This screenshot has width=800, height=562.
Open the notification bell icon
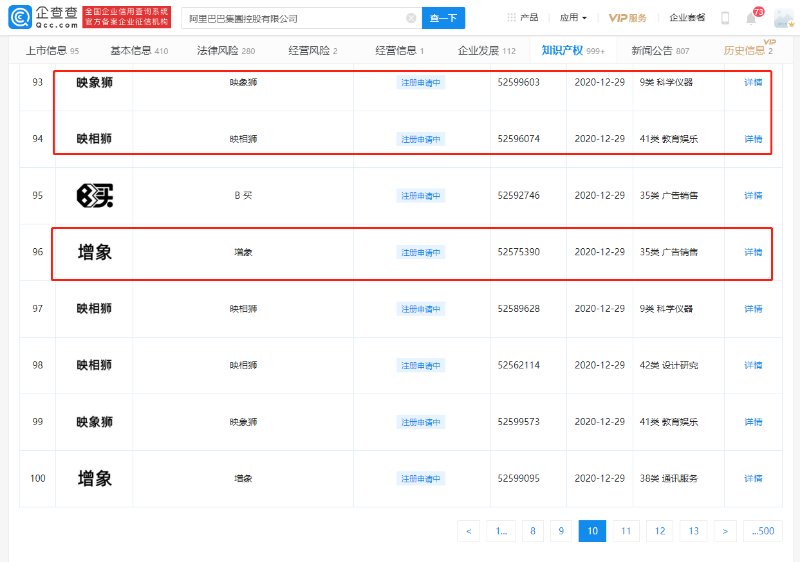(x=751, y=18)
